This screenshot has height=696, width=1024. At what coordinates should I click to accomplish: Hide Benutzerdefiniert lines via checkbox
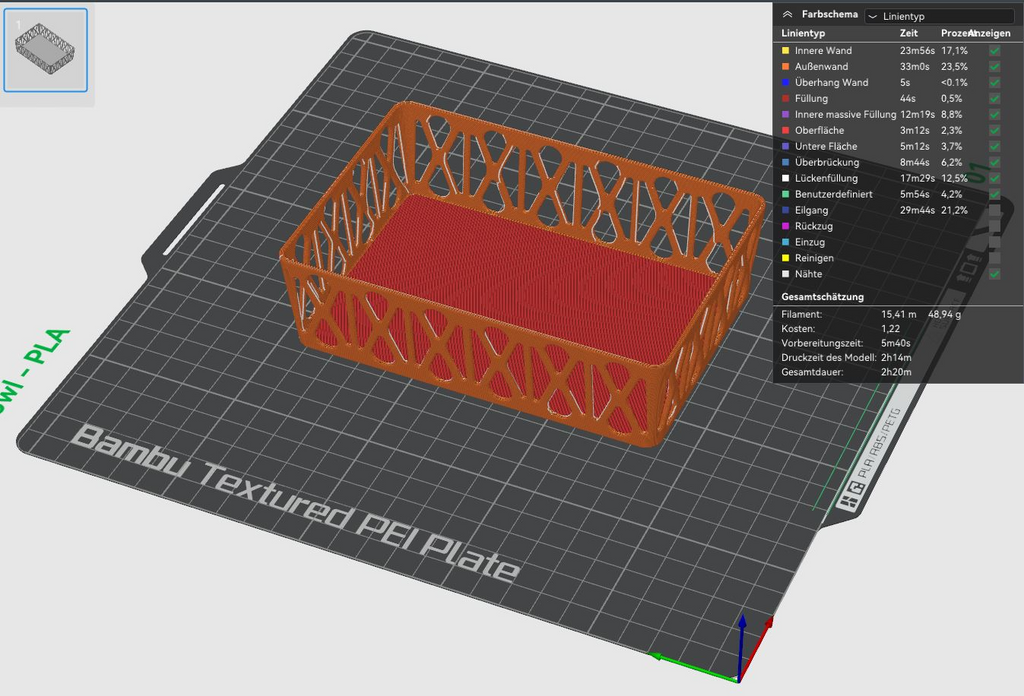995,194
